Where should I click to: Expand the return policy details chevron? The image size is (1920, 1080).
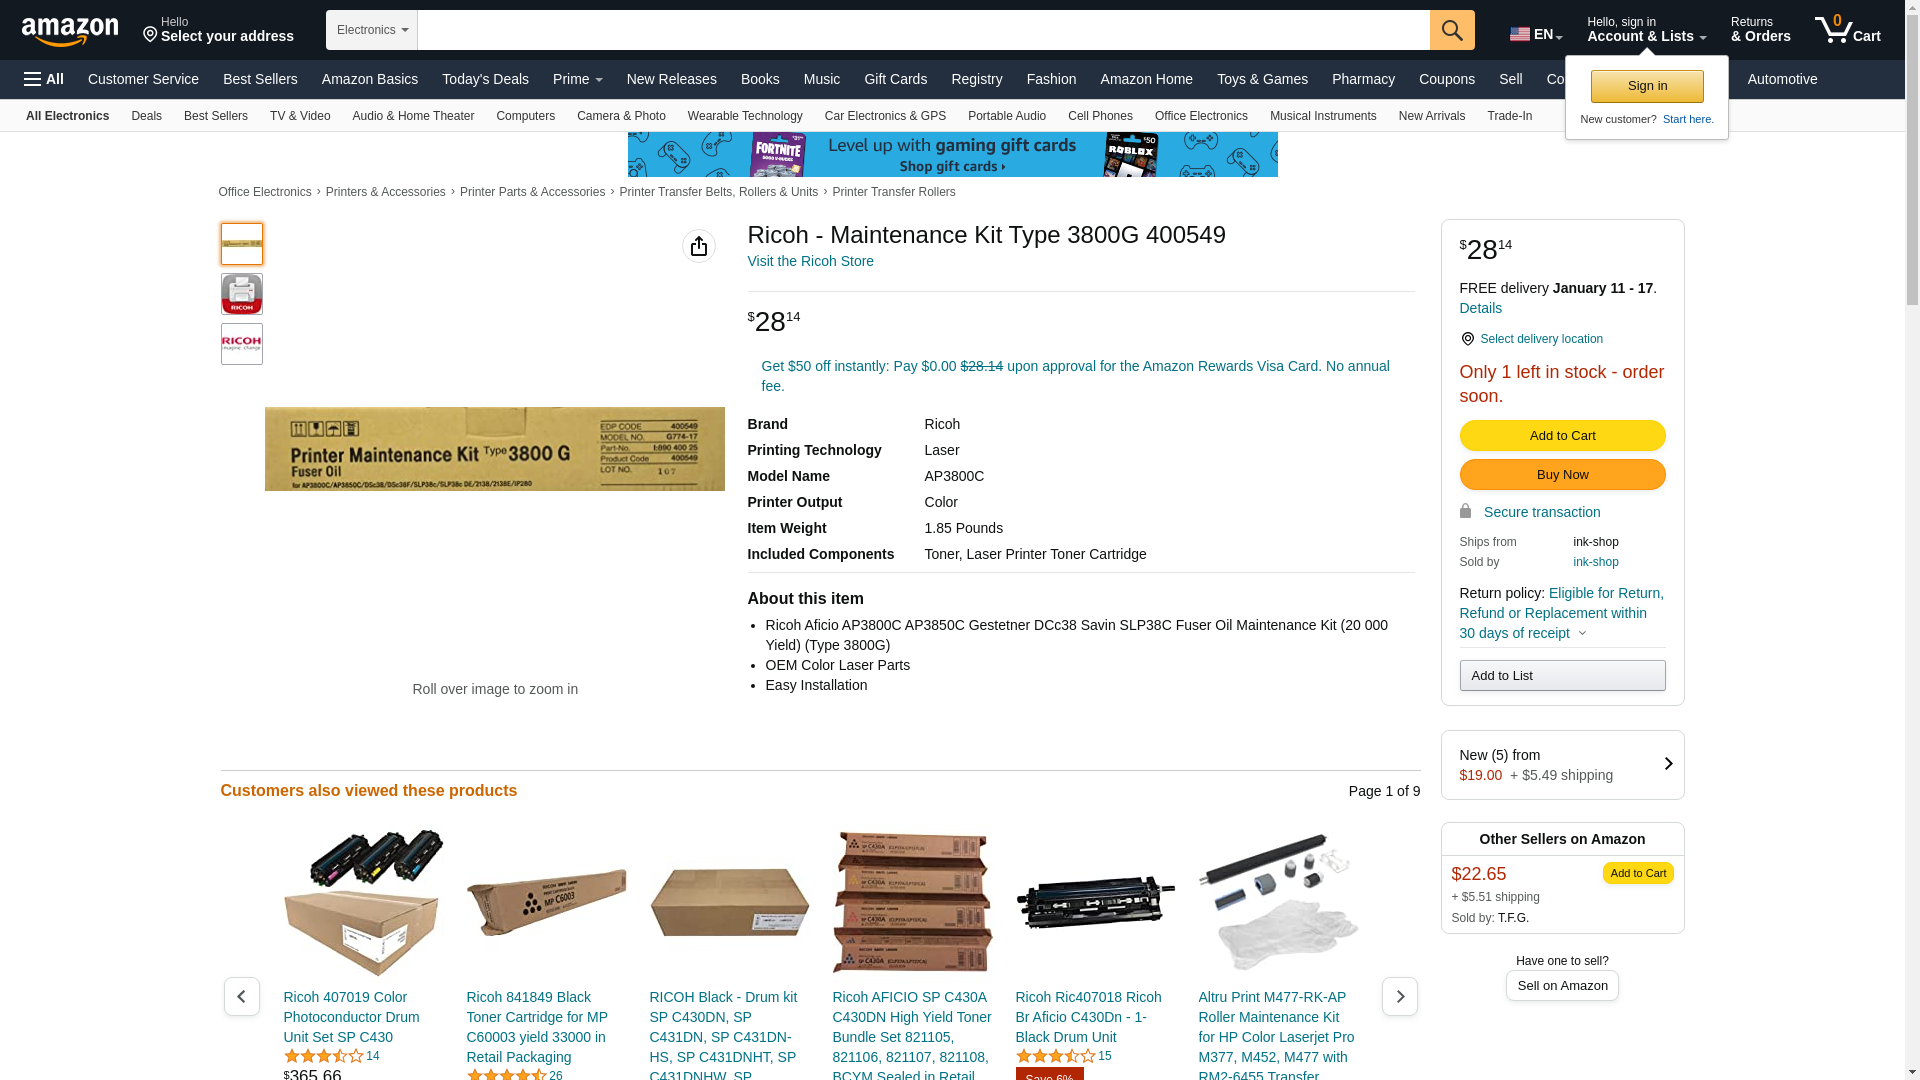pos(1582,633)
